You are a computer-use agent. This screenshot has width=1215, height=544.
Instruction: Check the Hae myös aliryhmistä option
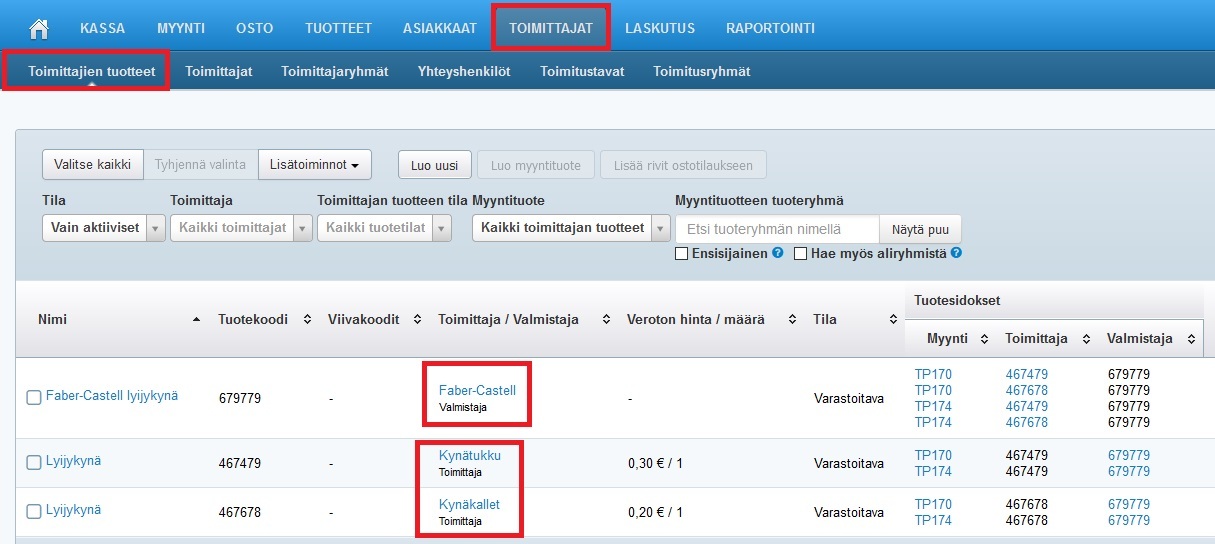coord(800,254)
